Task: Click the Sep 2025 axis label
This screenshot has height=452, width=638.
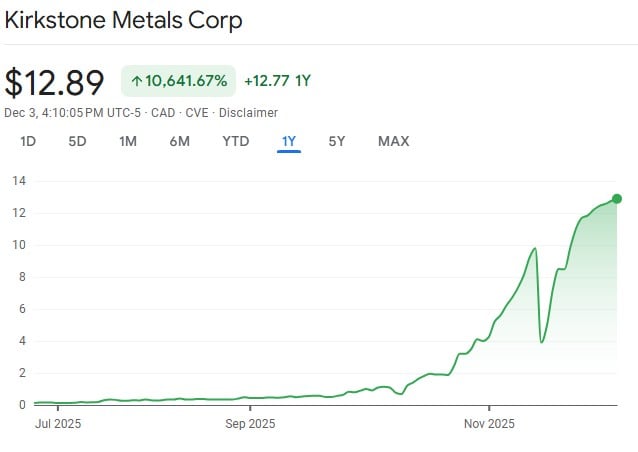Action: click(250, 424)
